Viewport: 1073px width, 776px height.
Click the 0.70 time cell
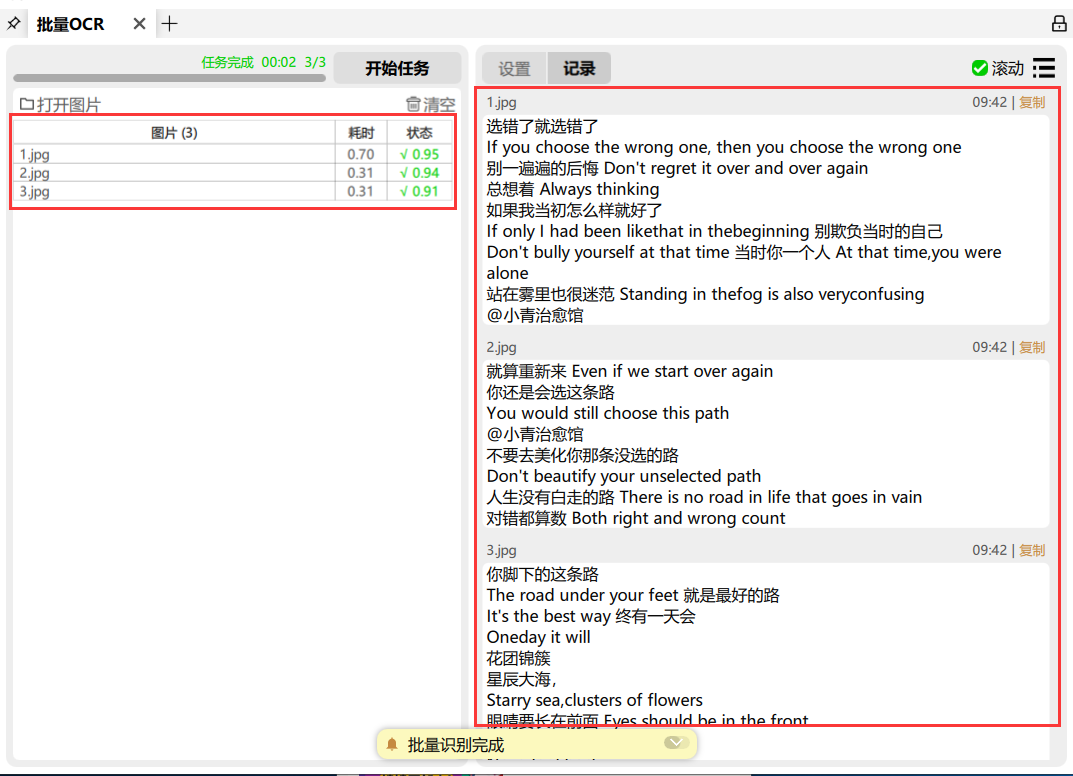tap(361, 155)
